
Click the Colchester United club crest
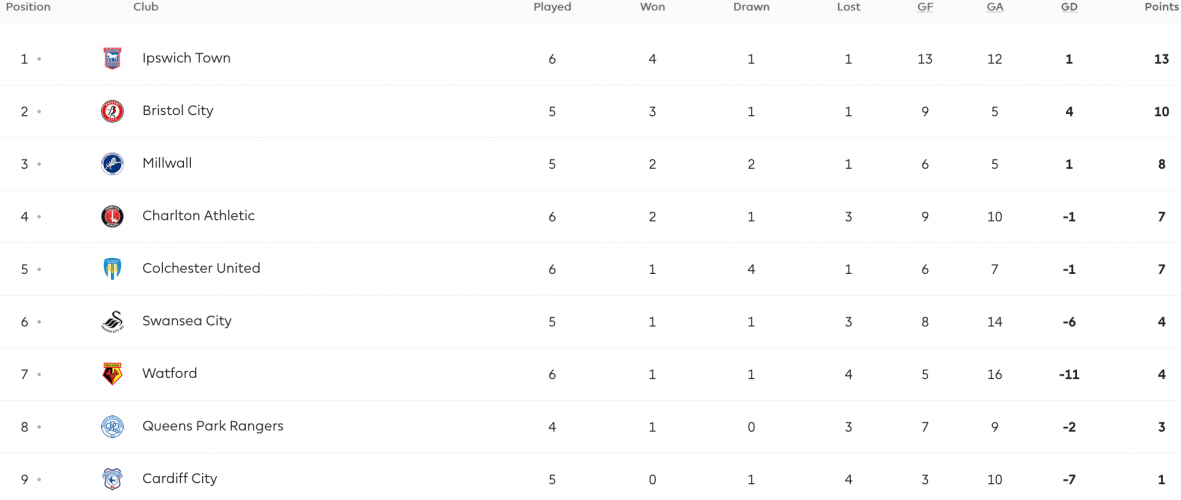[112, 269]
